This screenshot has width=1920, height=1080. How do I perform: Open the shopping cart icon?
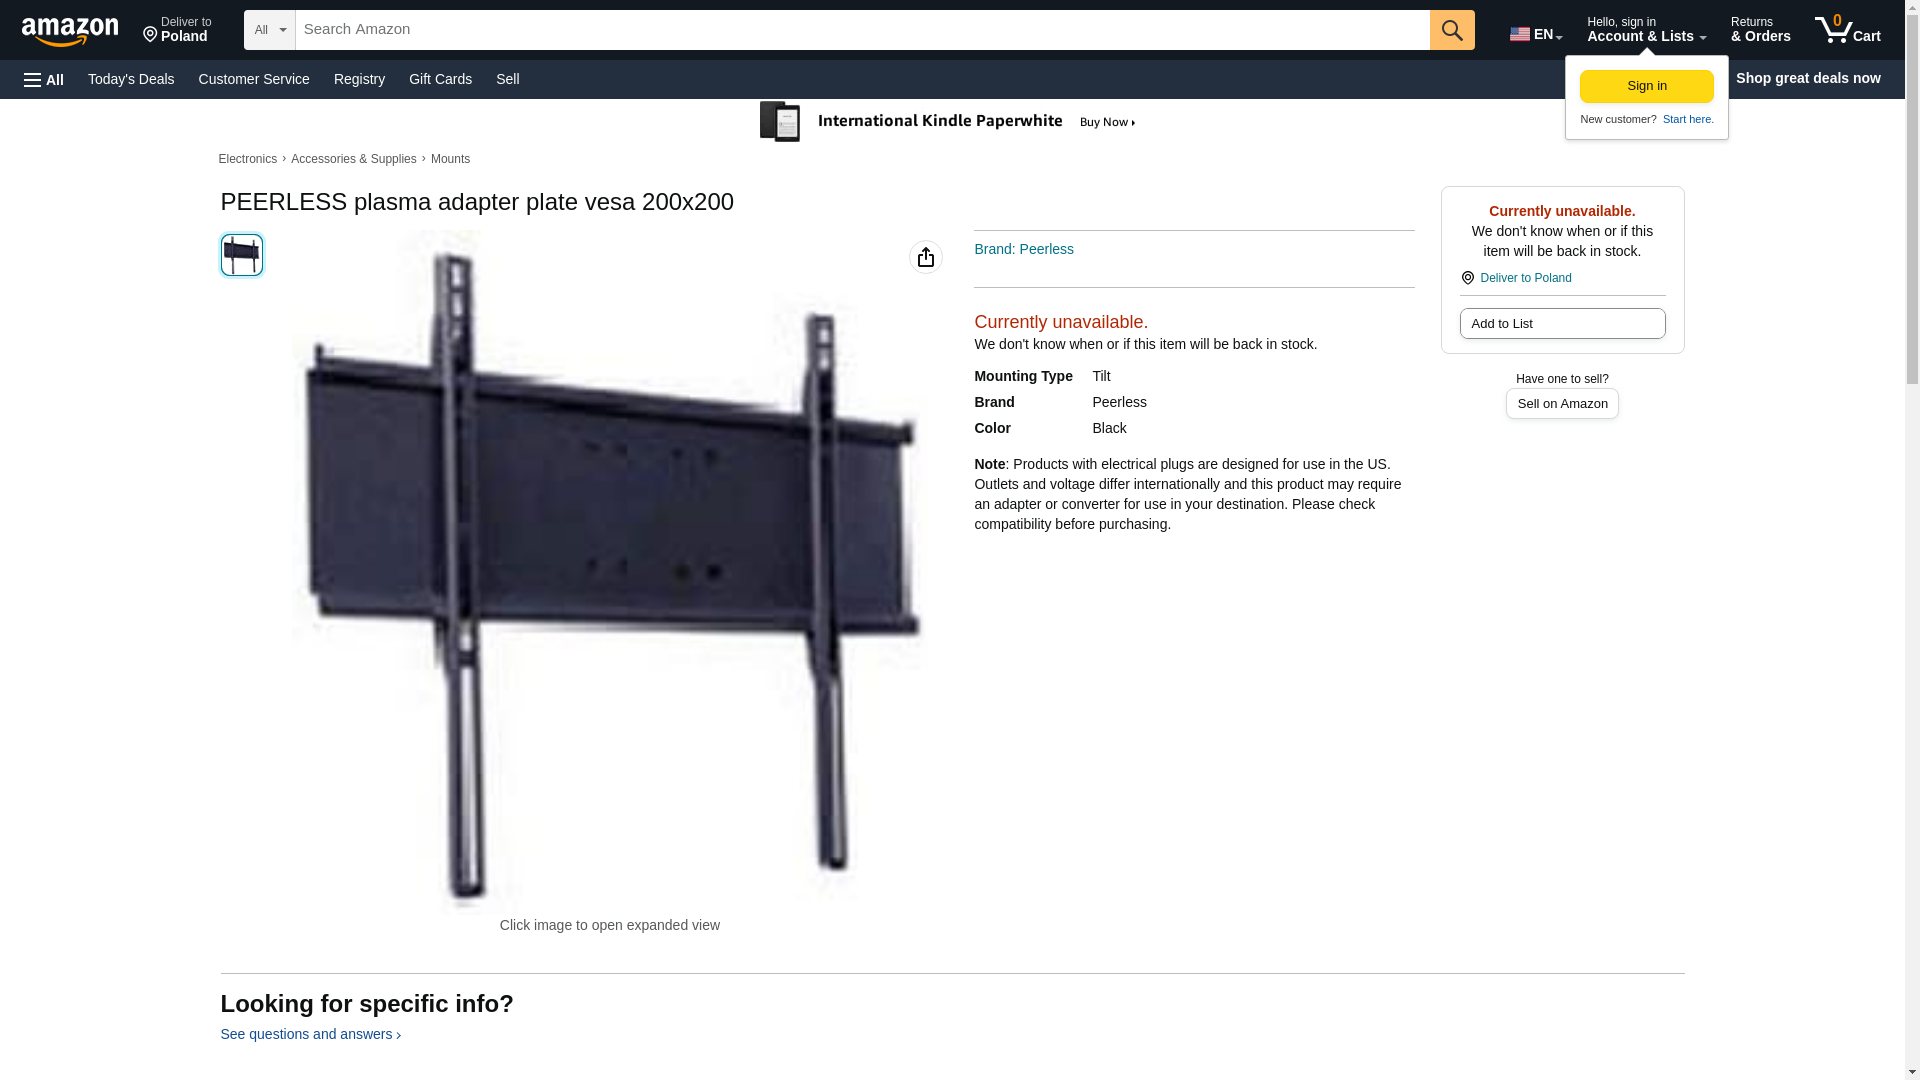point(1847,29)
